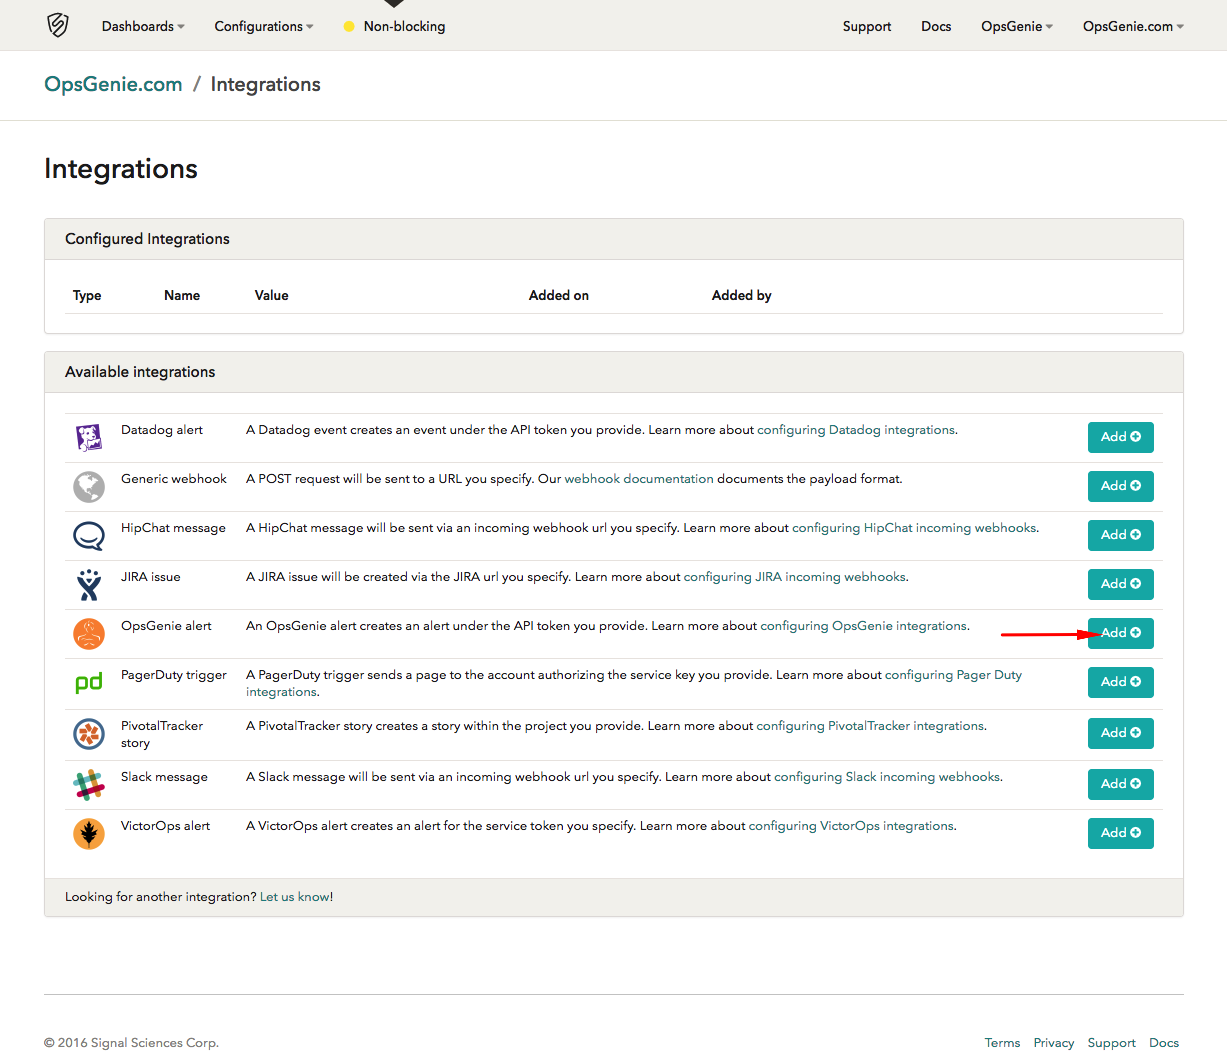1227x1059 pixels.
Task: Click the Let us know link
Action: click(295, 897)
